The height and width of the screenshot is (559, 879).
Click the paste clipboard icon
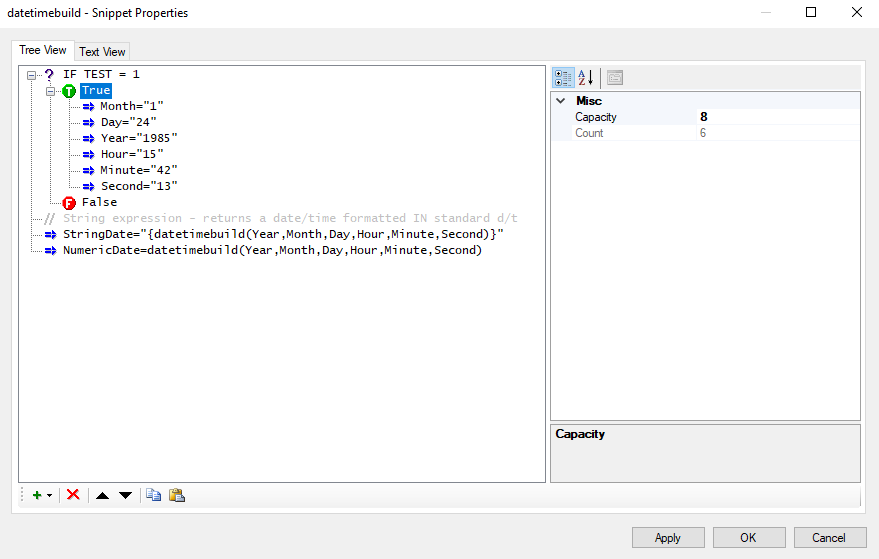(x=177, y=495)
